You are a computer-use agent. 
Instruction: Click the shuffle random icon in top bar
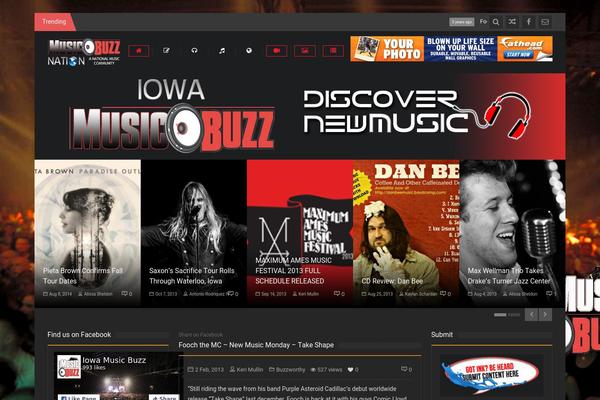512,22
